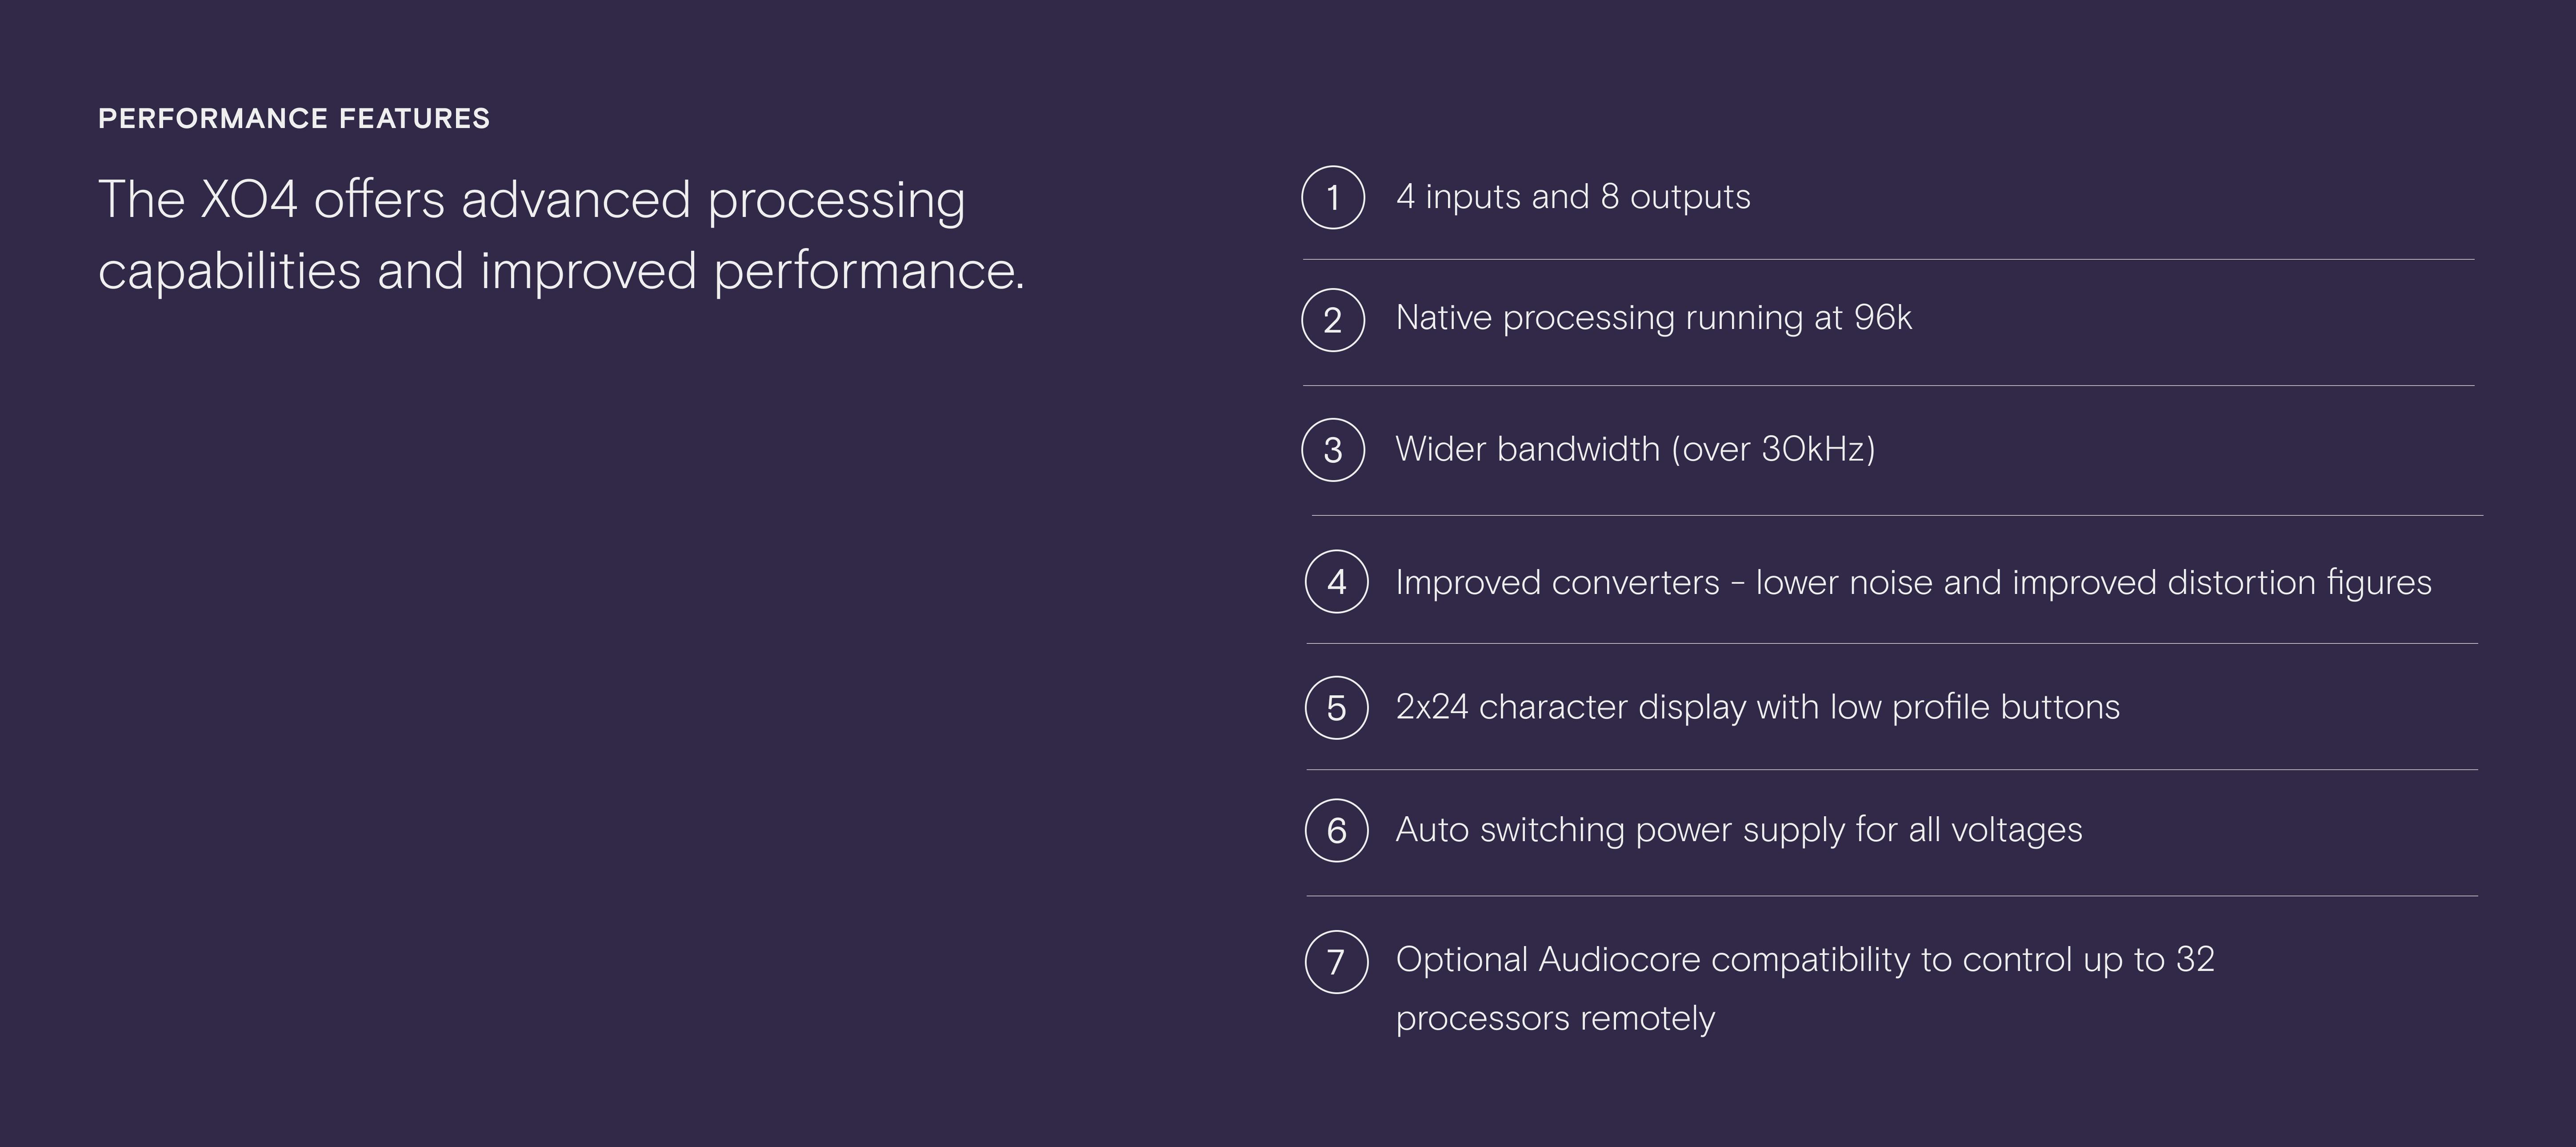Click the circled number 4 icon
The width and height of the screenshot is (2576, 1147).
pos(1336,582)
